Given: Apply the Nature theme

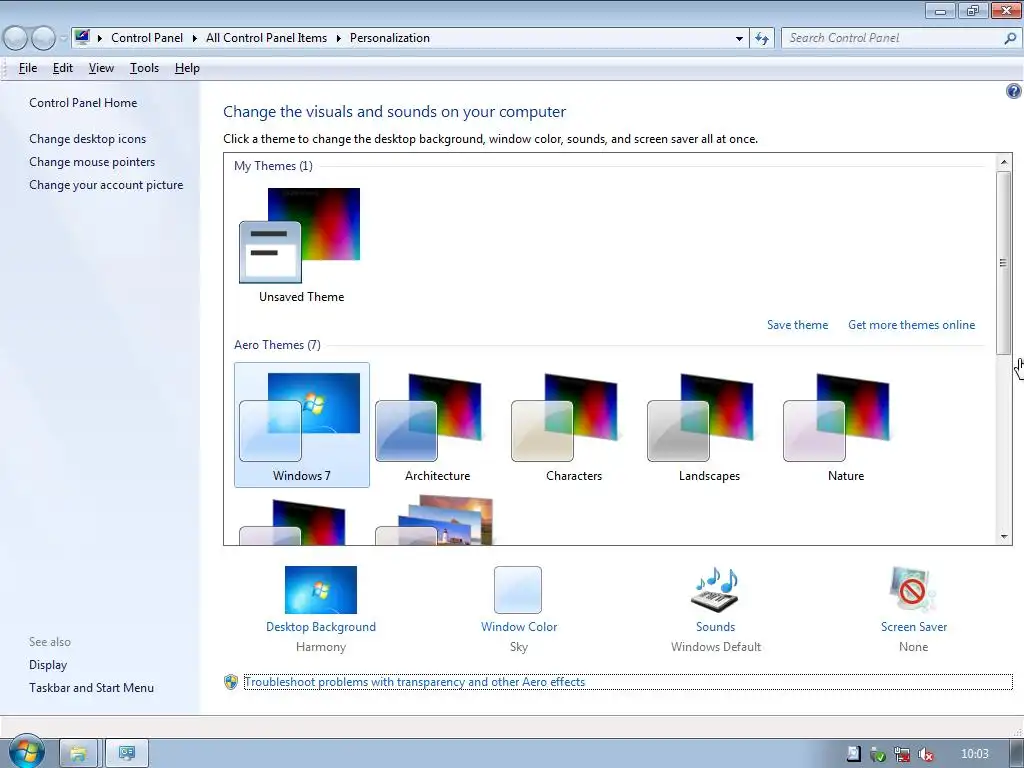Looking at the screenshot, I should [x=845, y=424].
